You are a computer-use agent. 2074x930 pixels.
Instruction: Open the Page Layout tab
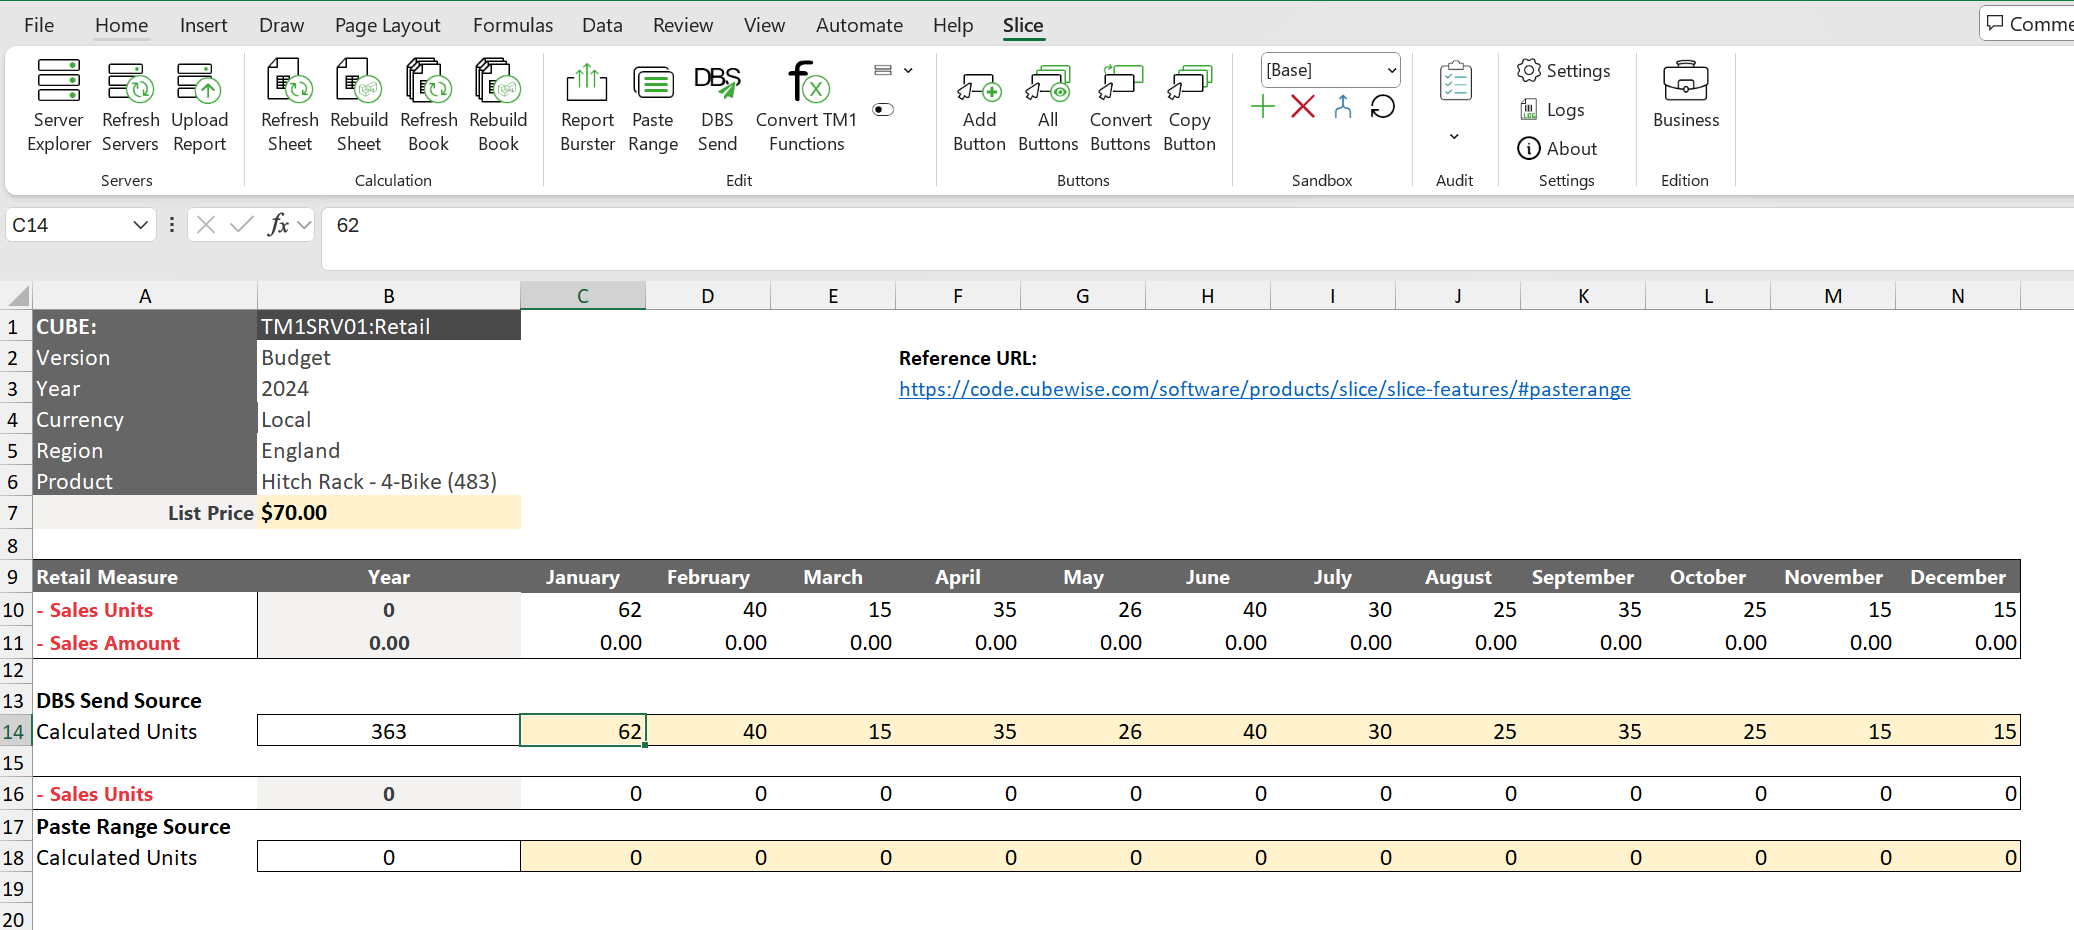coord(388,25)
